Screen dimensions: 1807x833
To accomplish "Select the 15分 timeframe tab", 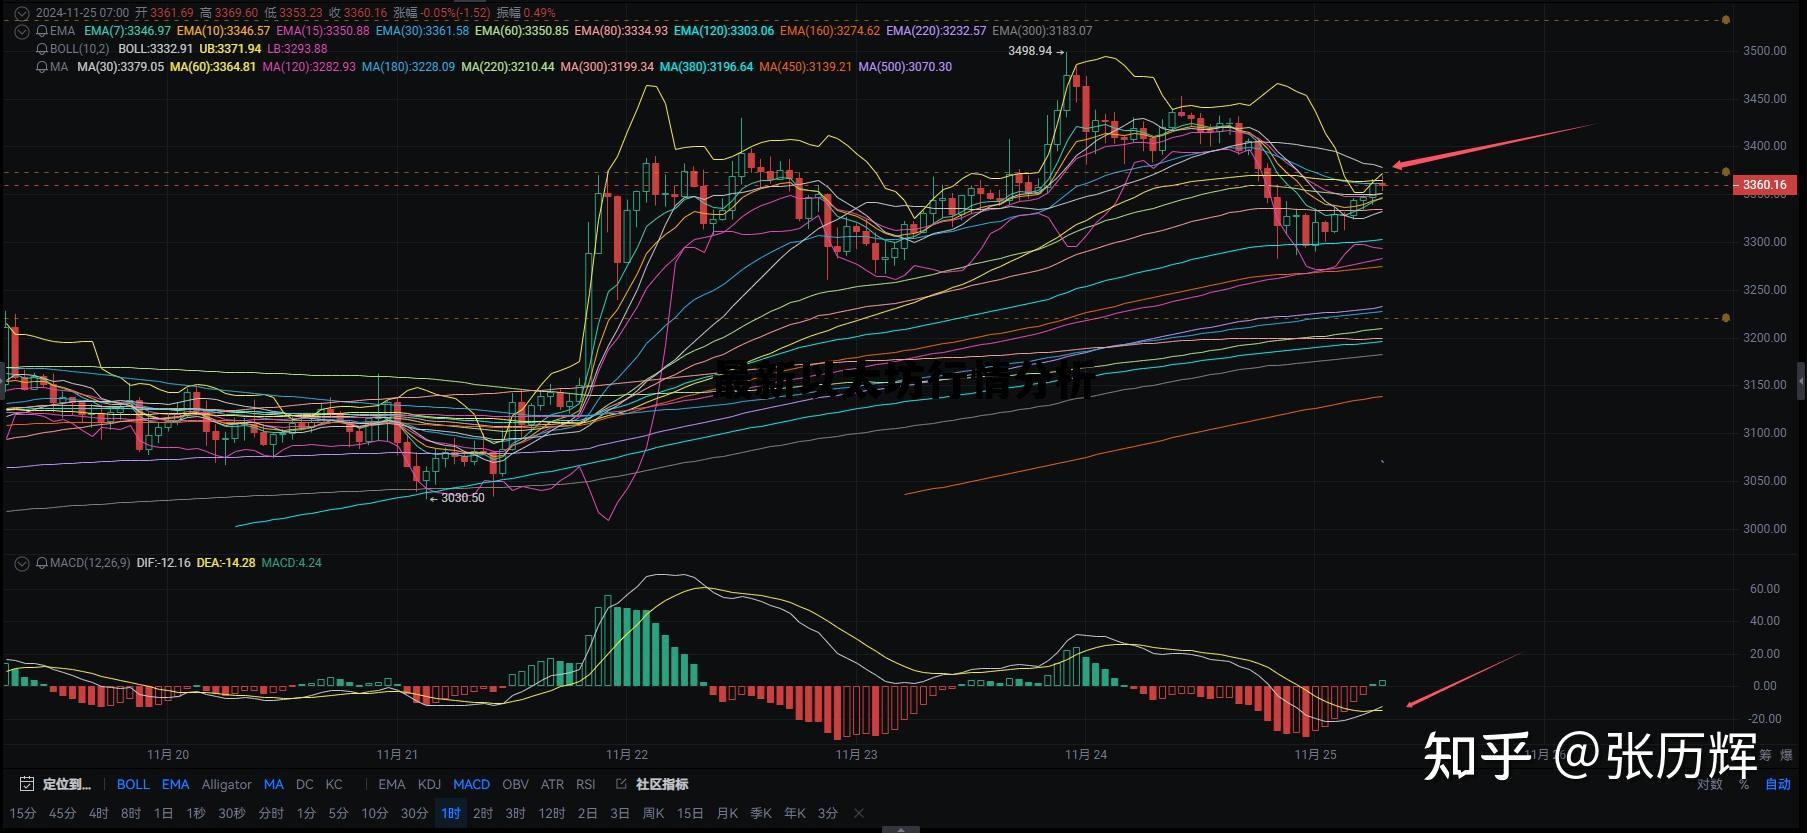I will pos(22,813).
